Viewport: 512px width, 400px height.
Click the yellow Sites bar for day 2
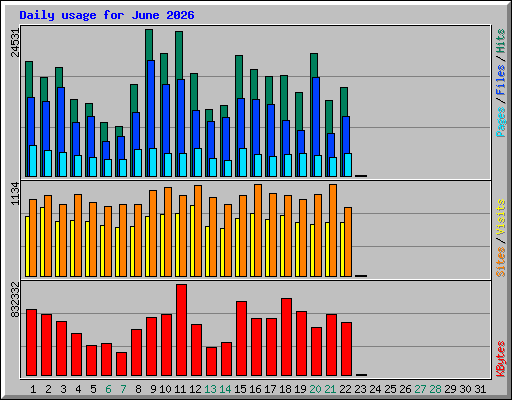42,242
